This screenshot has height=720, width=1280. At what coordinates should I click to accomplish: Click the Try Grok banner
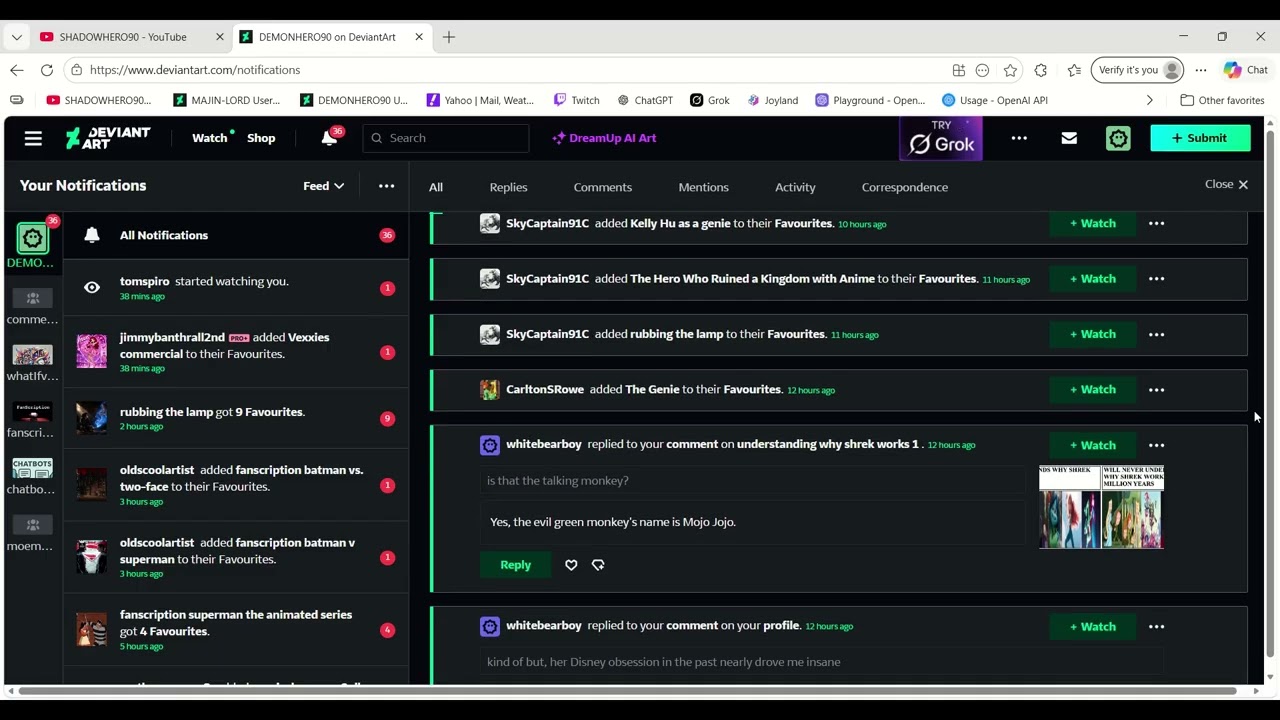(x=941, y=138)
